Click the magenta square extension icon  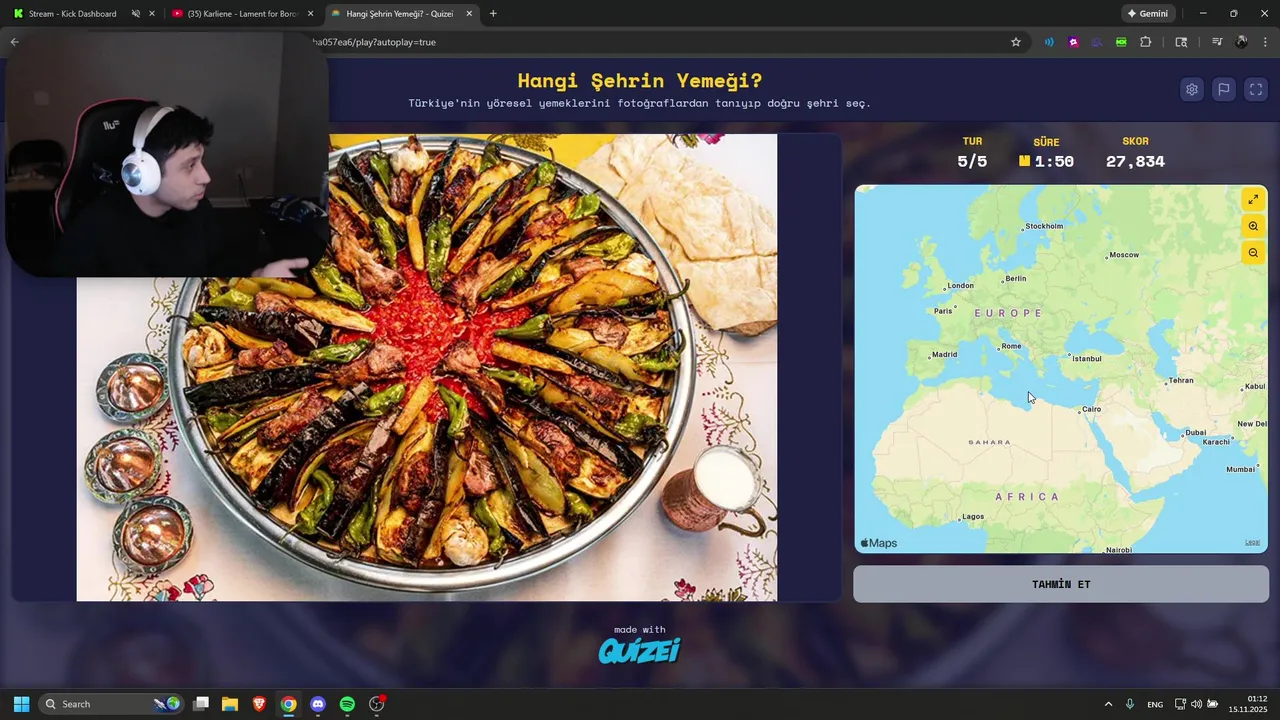[x=1073, y=42]
